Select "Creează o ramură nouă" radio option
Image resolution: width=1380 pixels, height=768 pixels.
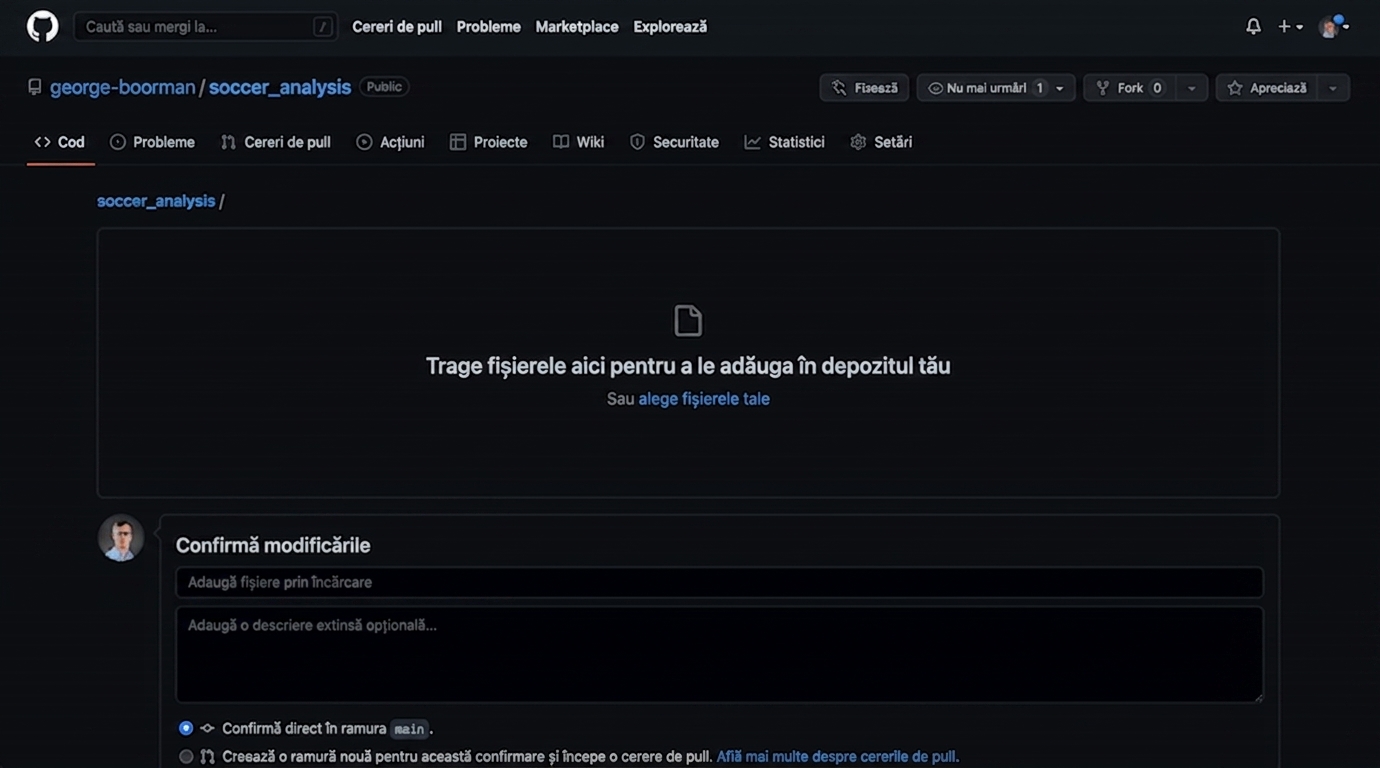pos(186,757)
